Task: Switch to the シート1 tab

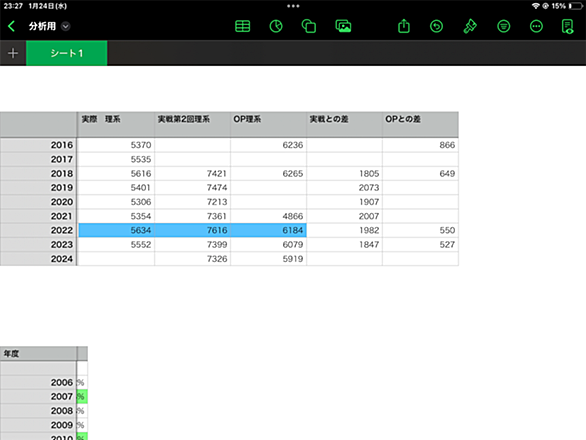Action: [67, 53]
